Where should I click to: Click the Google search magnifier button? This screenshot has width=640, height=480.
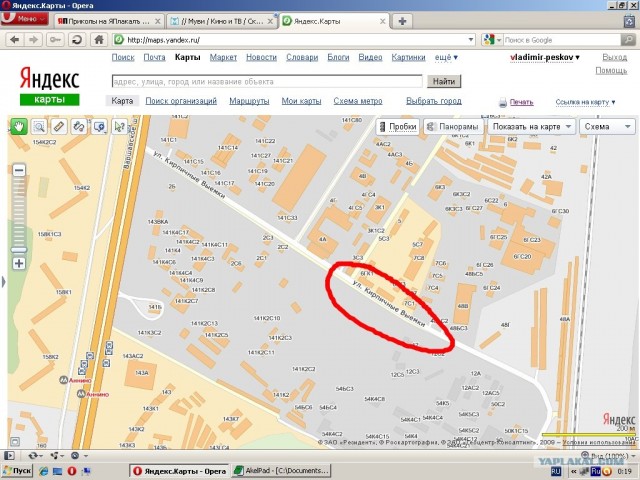coord(628,40)
